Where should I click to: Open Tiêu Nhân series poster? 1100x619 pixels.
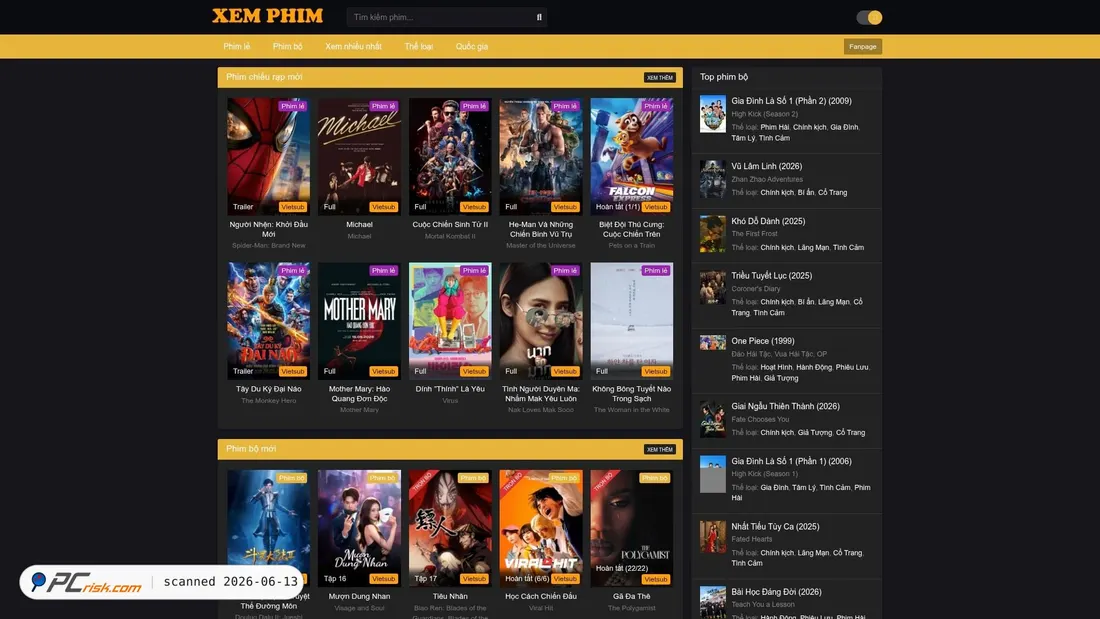[x=450, y=528]
